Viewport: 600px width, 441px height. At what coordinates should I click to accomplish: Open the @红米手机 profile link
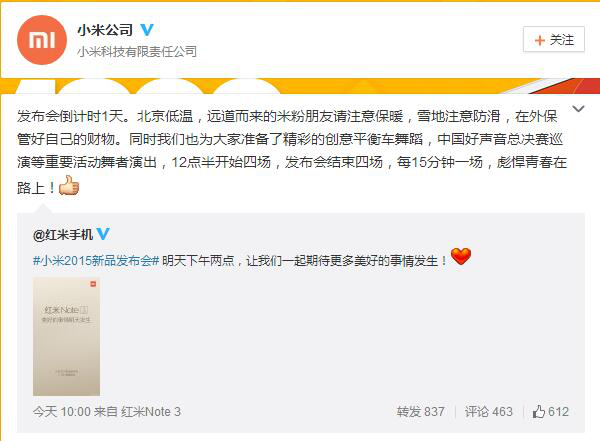tap(63, 234)
